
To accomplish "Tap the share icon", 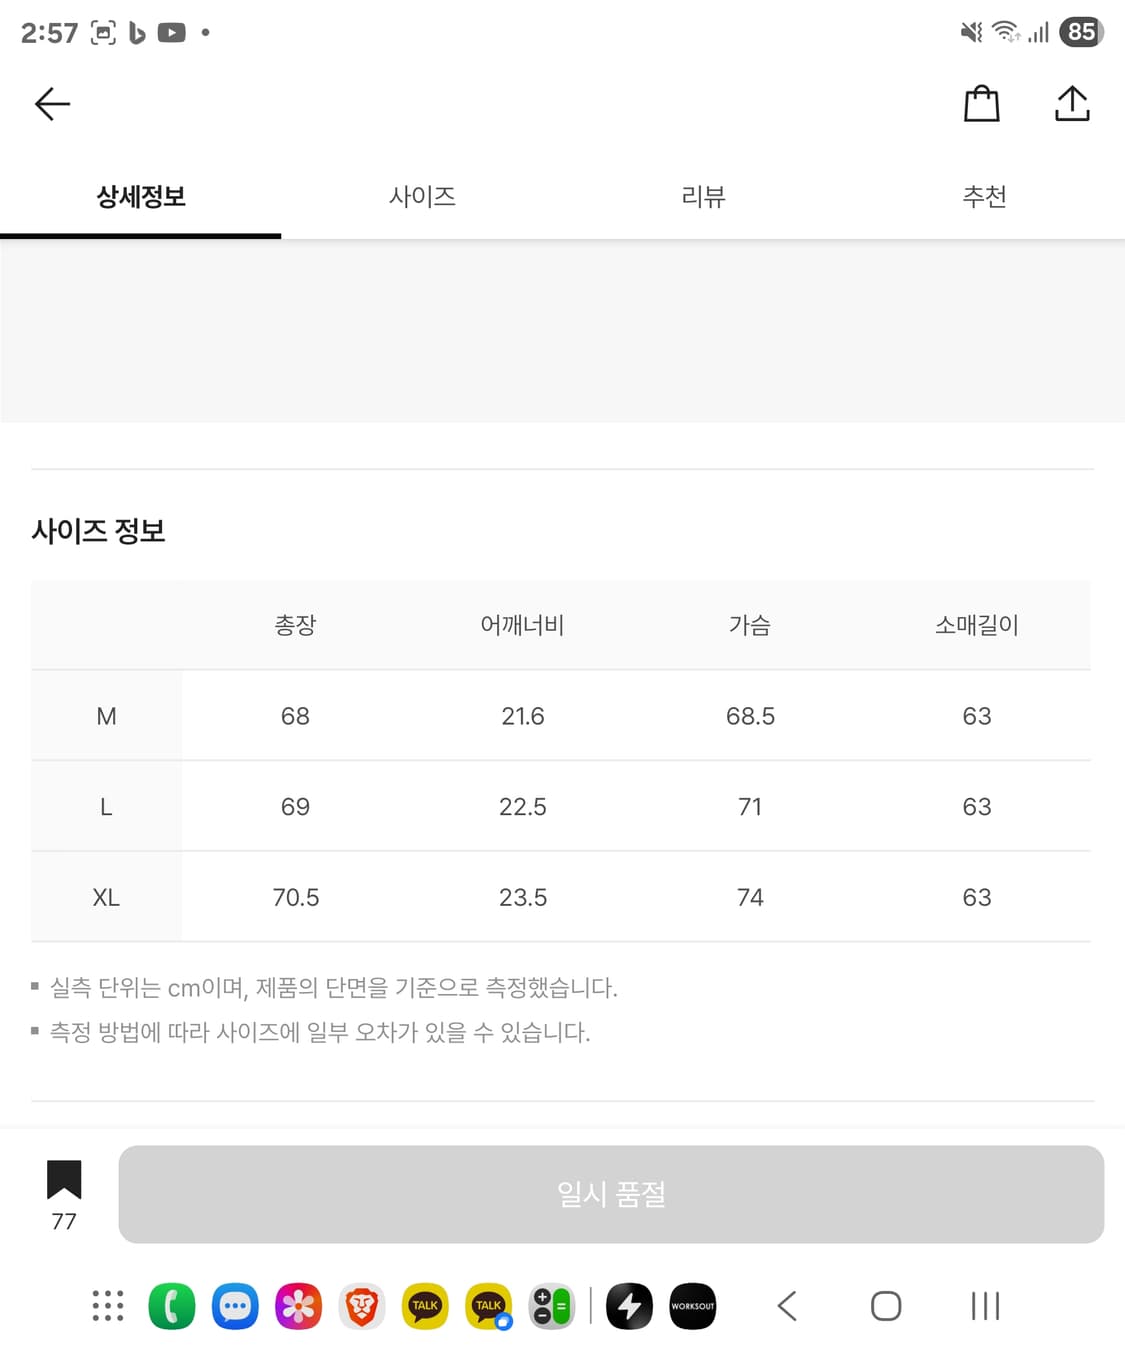I will [x=1072, y=104].
